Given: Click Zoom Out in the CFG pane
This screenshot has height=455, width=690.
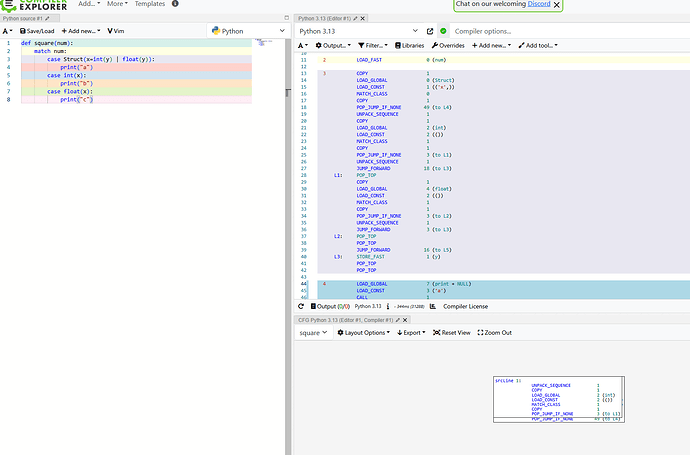Looking at the screenshot, I should click(495, 333).
